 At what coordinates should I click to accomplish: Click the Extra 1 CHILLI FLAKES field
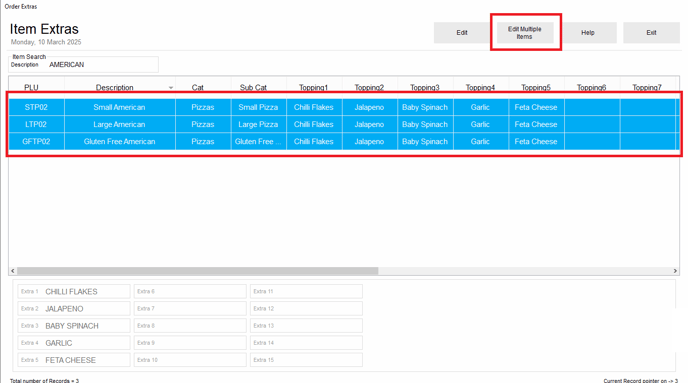pyautogui.click(x=74, y=291)
